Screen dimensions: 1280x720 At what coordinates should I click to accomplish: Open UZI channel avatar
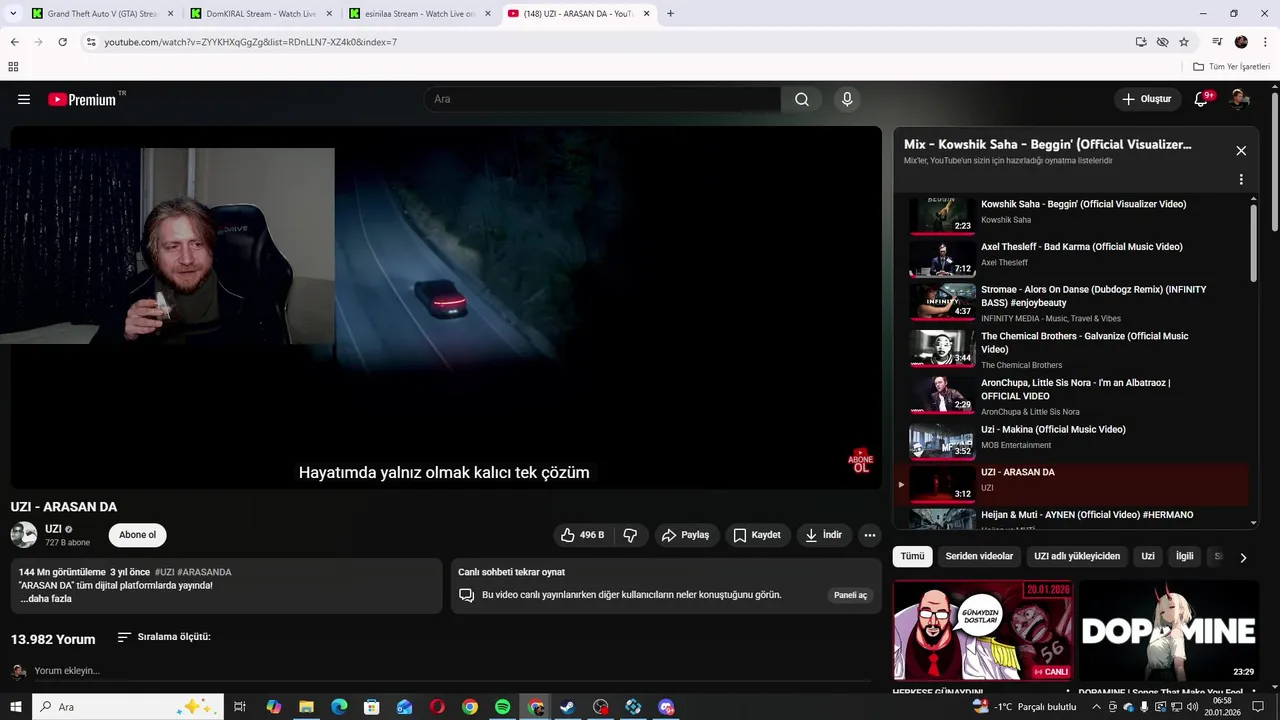pos(24,535)
